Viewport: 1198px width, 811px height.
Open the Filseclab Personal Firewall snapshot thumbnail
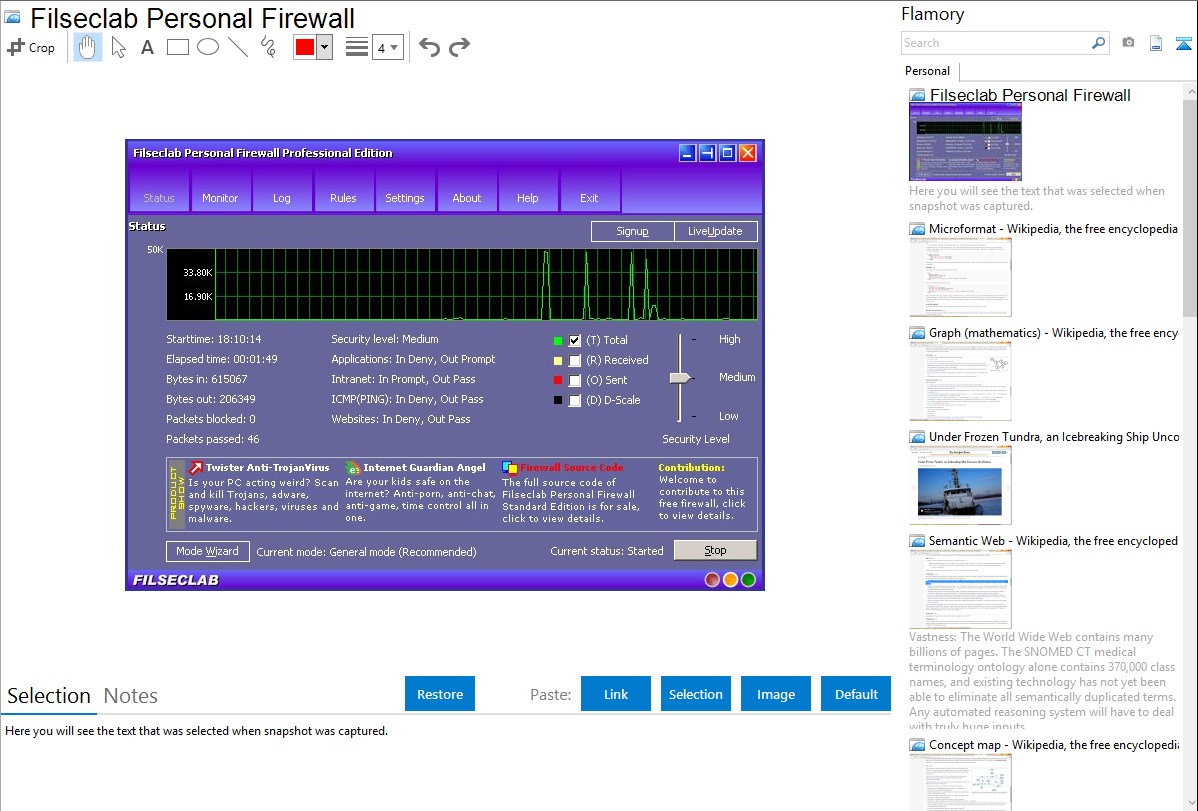(965, 142)
